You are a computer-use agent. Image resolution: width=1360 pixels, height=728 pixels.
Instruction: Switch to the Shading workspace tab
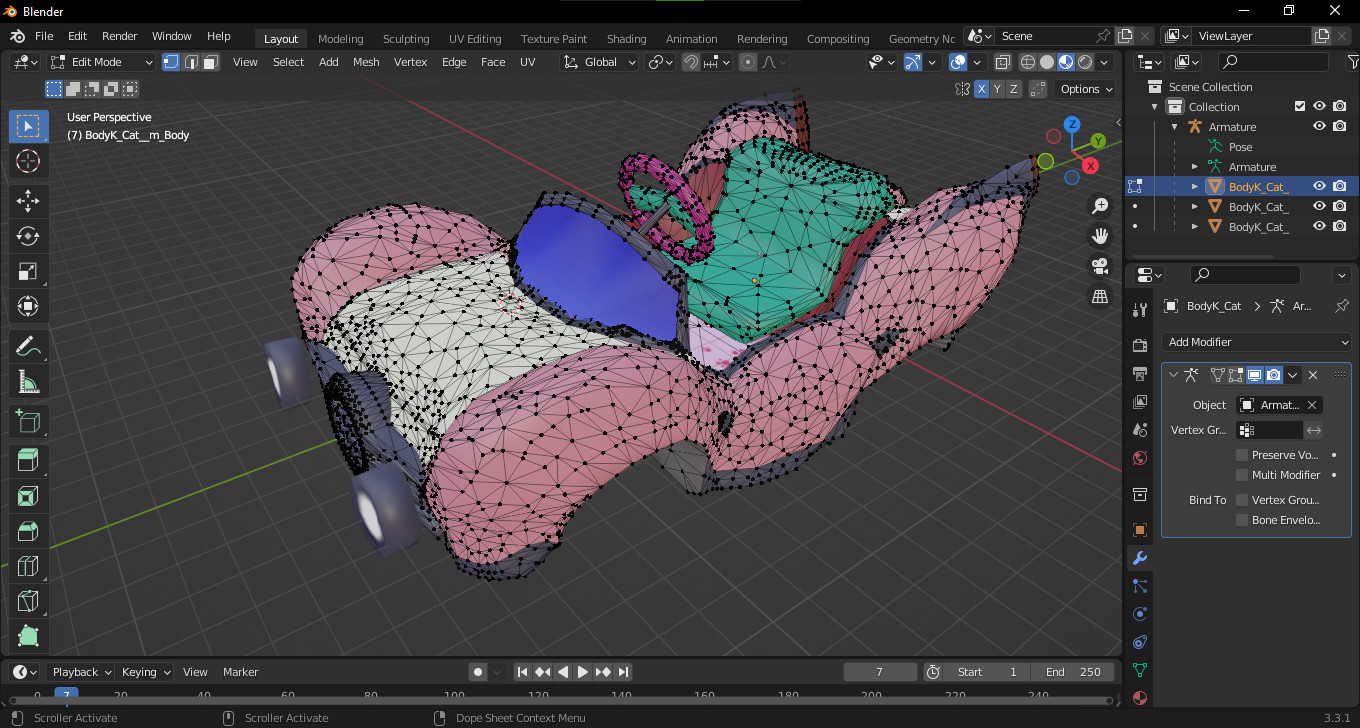coord(626,38)
